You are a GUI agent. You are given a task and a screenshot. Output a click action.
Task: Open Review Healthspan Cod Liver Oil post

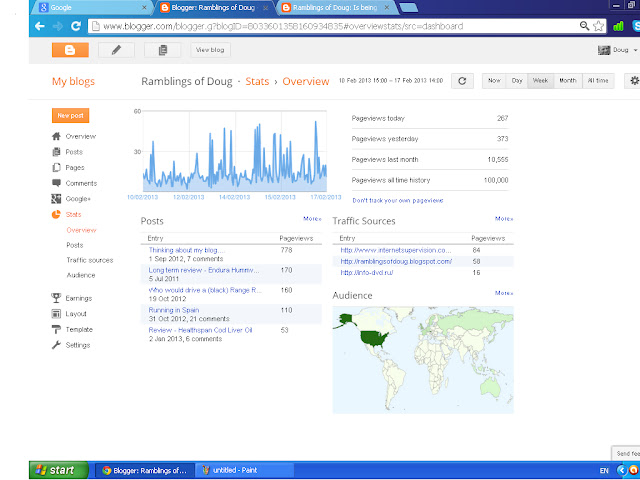click(x=200, y=330)
